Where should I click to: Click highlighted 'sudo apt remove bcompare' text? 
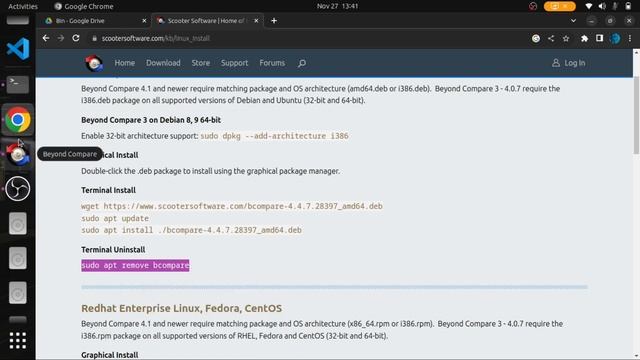pos(135,265)
